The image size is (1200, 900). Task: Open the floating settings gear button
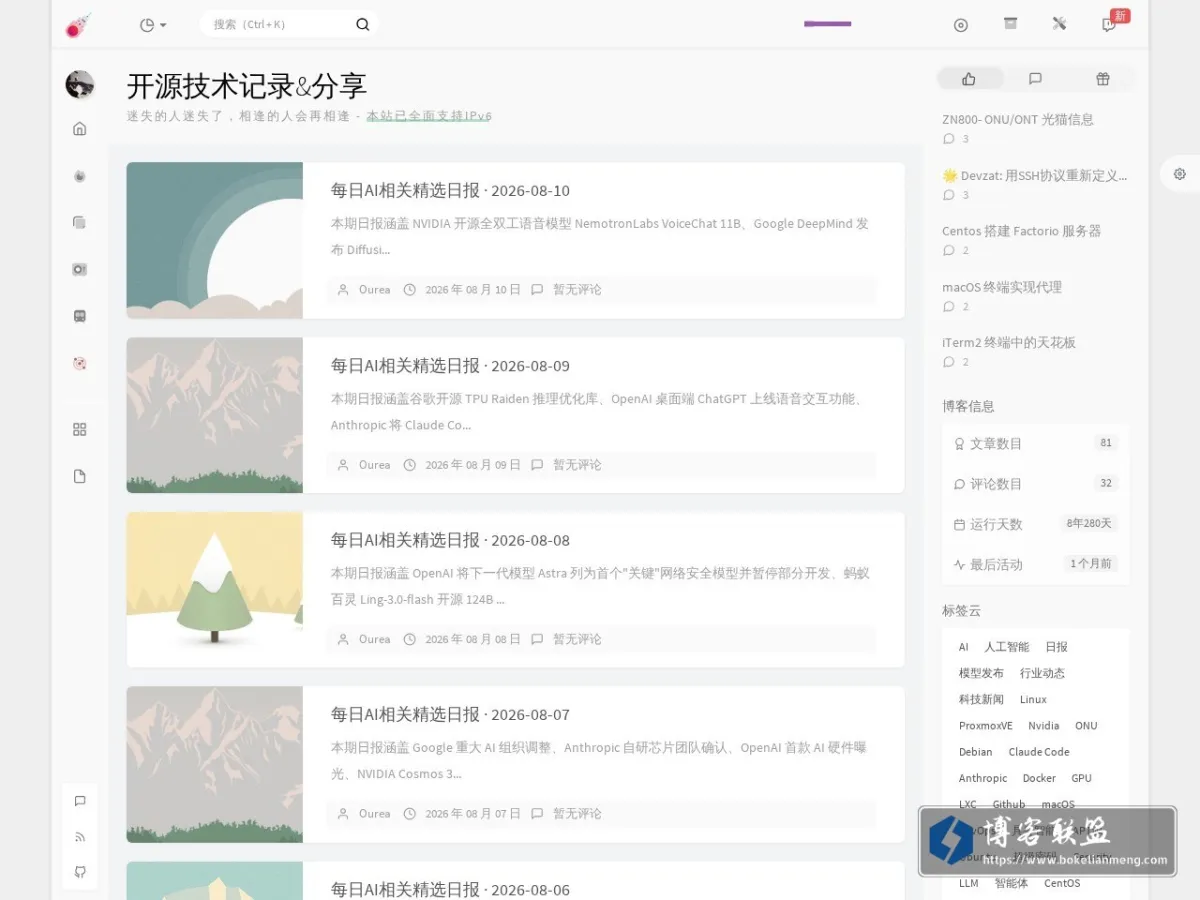(x=1180, y=174)
